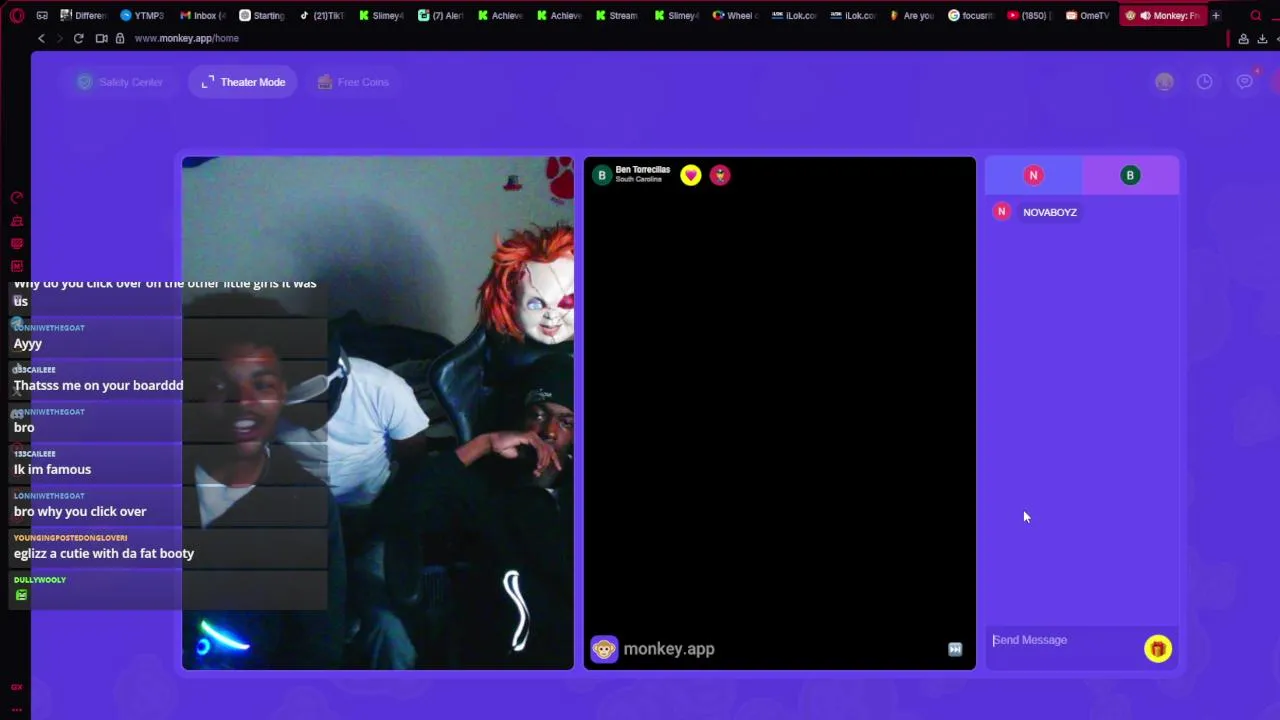
Task: Select the N chat tab
Action: click(1034, 176)
